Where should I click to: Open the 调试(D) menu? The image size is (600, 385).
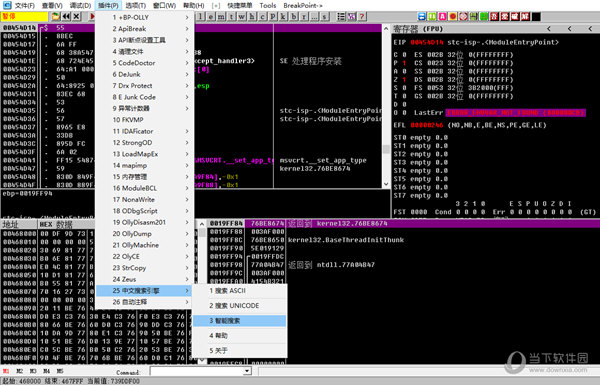pos(80,6)
